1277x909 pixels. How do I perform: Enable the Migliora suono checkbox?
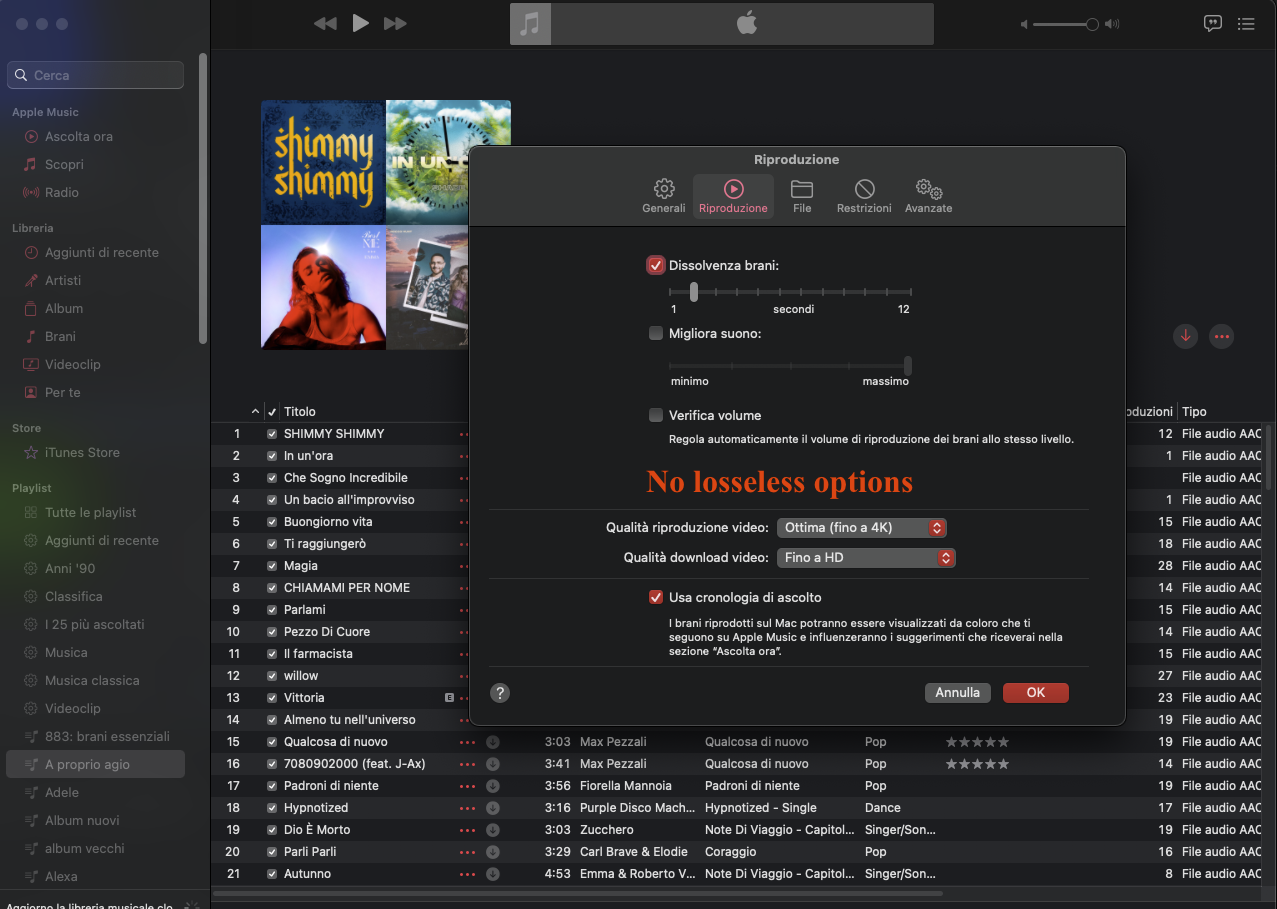(656, 333)
